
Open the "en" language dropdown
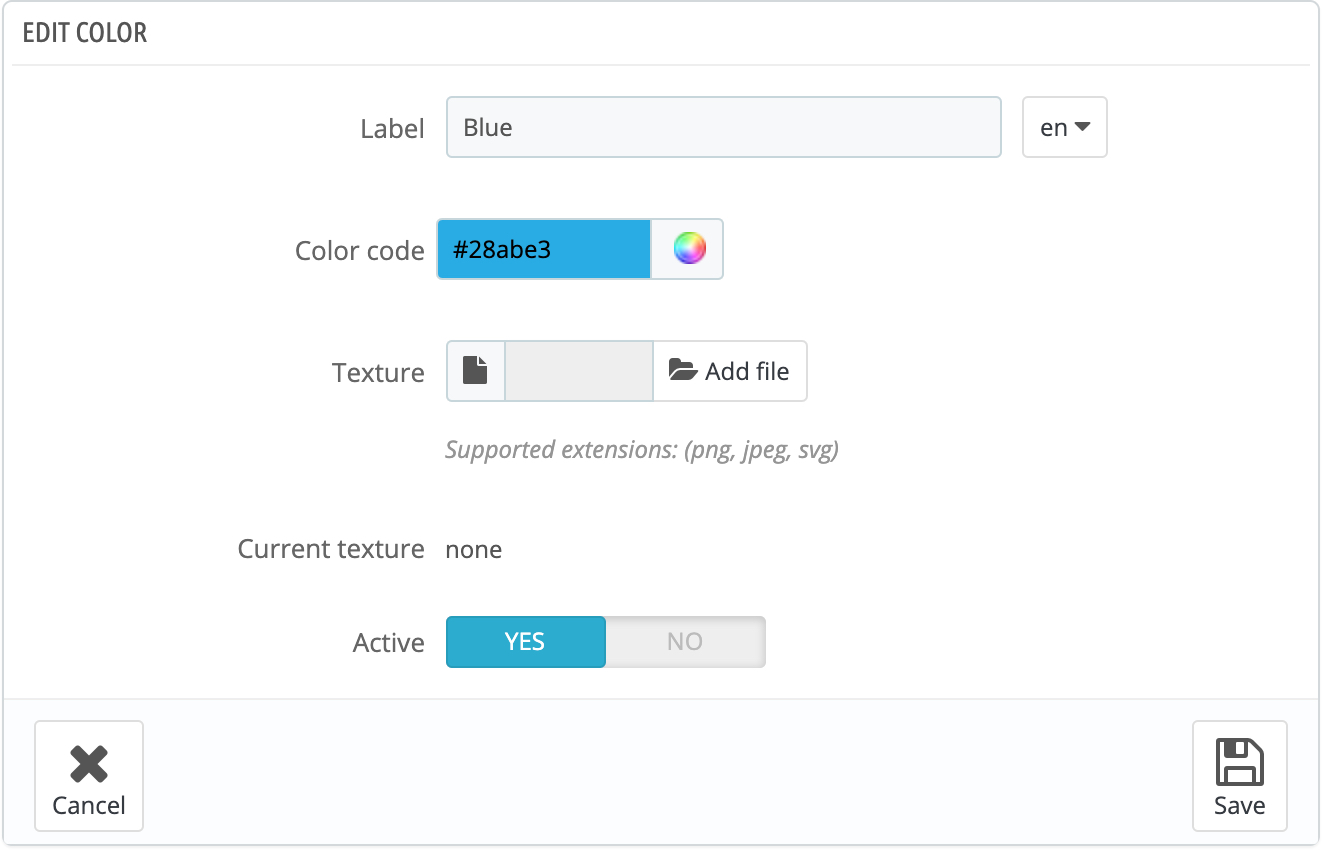point(1064,127)
